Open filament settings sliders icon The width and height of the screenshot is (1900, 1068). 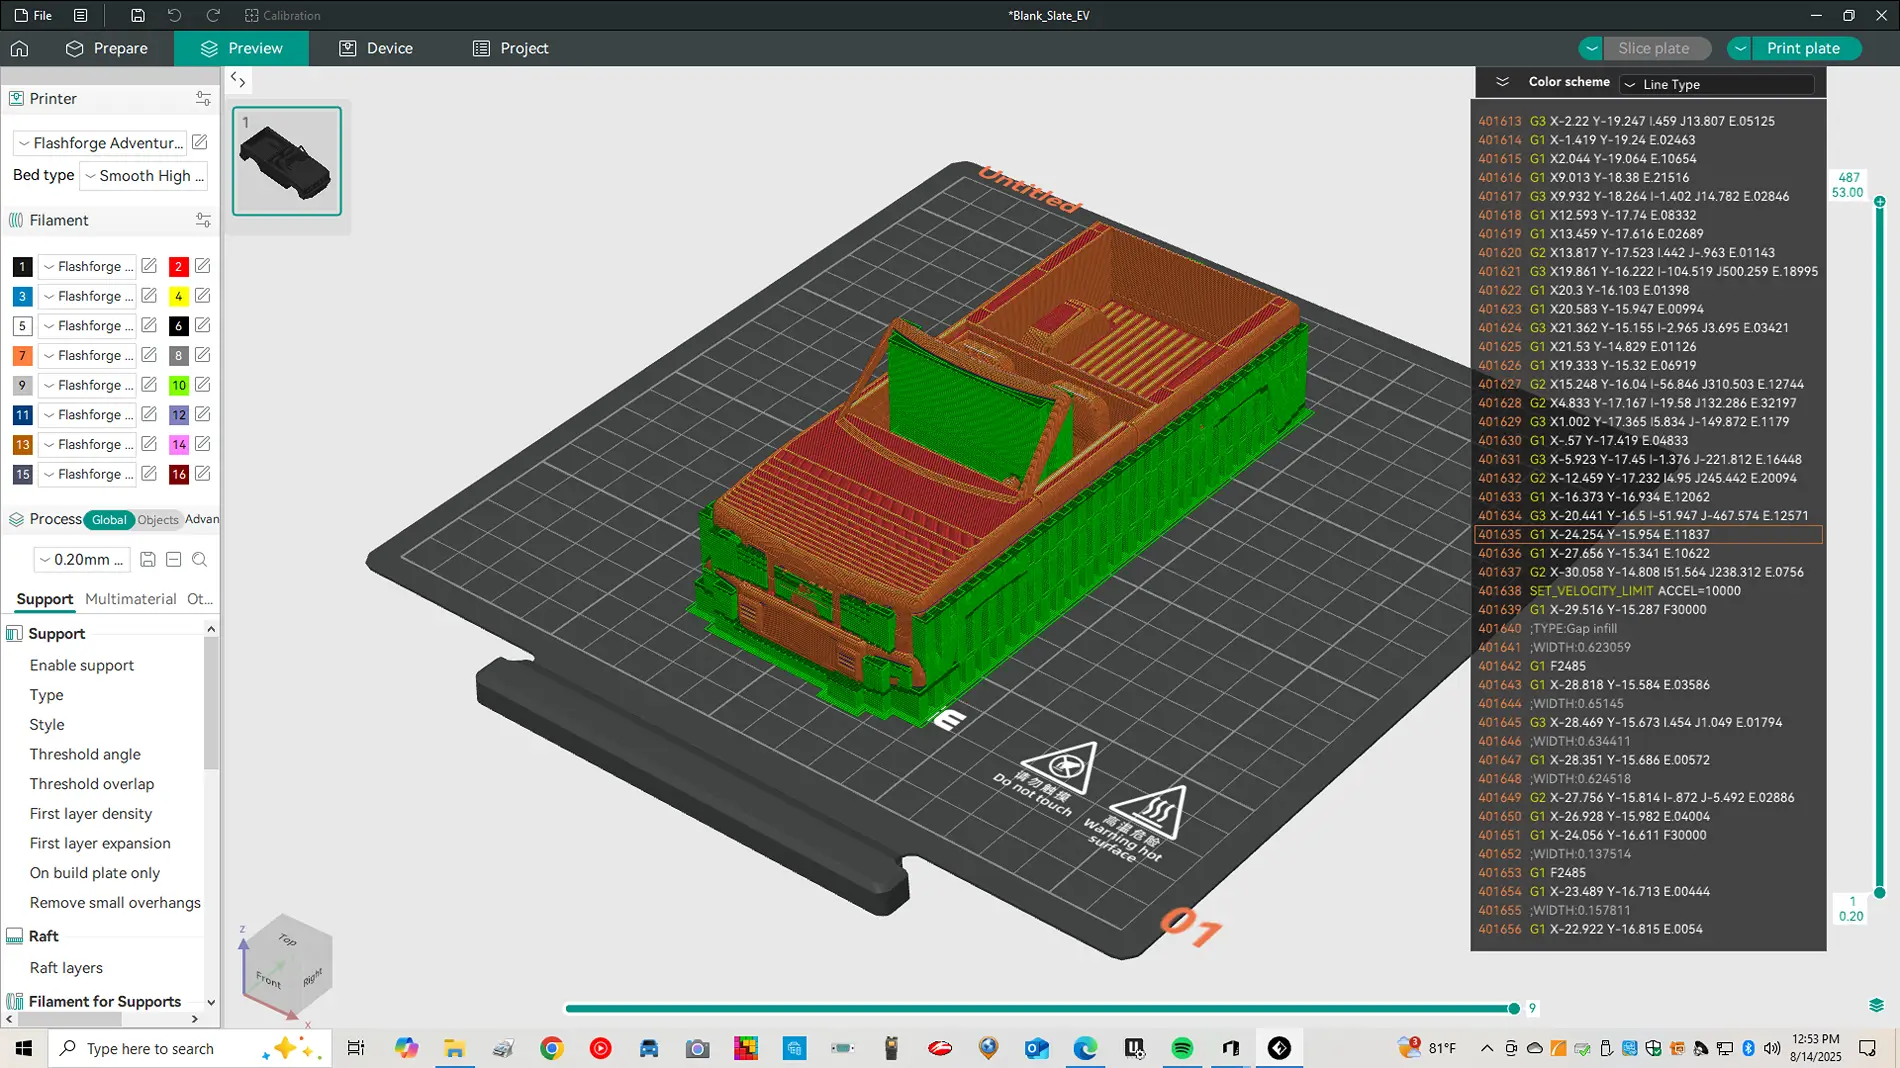203,220
